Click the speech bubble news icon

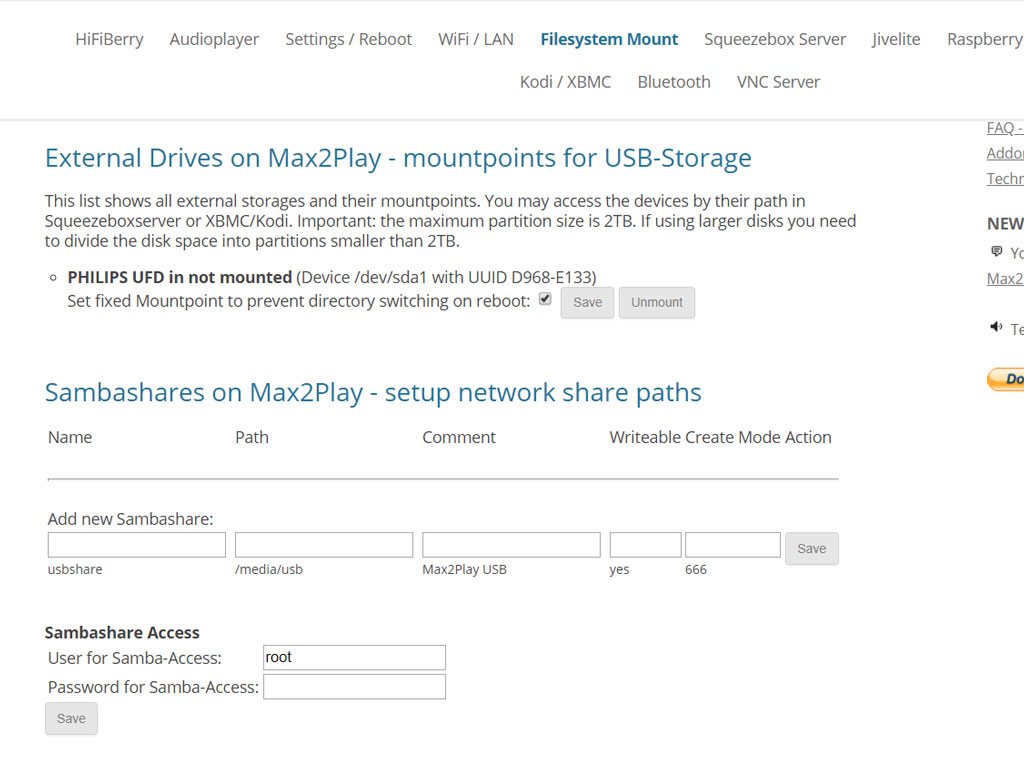coord(997,251)
